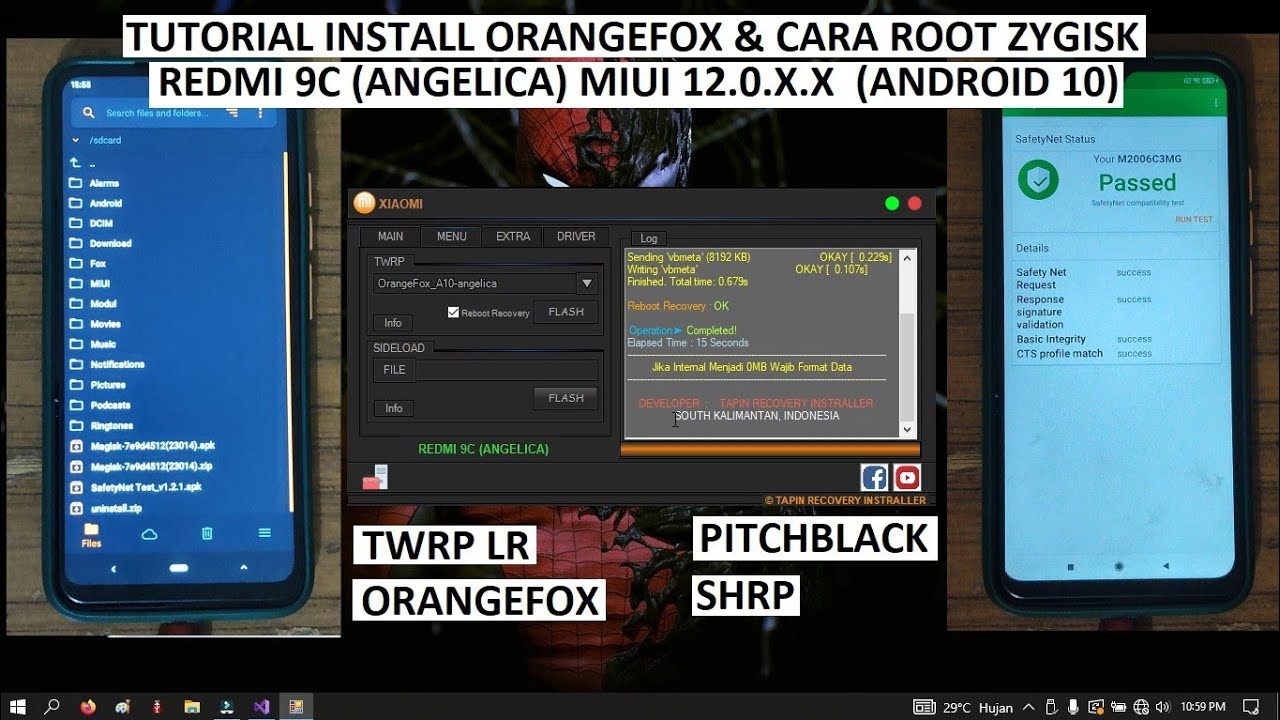The height and width of the screenshot is (720, 1280).
Task: Click Info in the SIDELOAD section
Action: [393, 408]
